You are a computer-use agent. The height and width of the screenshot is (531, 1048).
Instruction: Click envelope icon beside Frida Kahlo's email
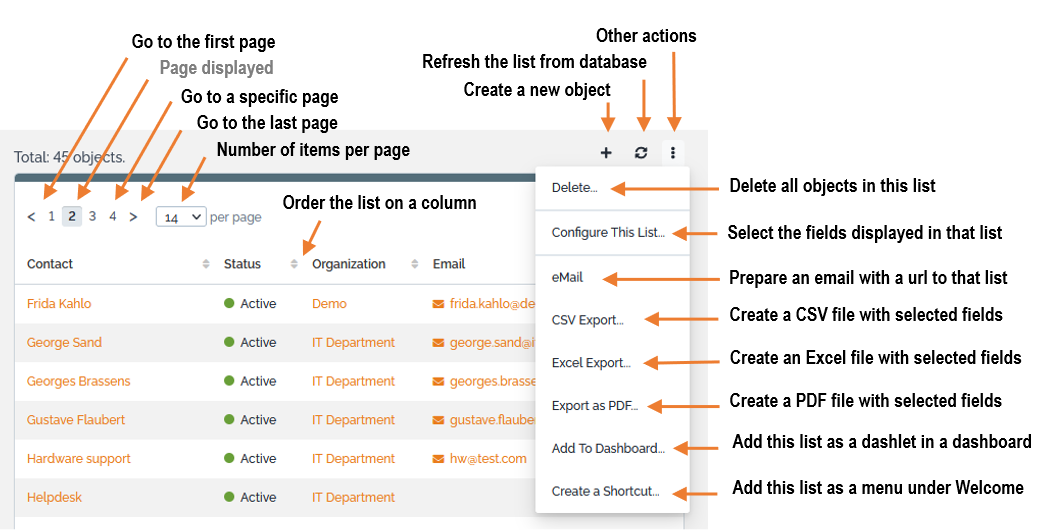pyautogui.click(x=438, y=303)
